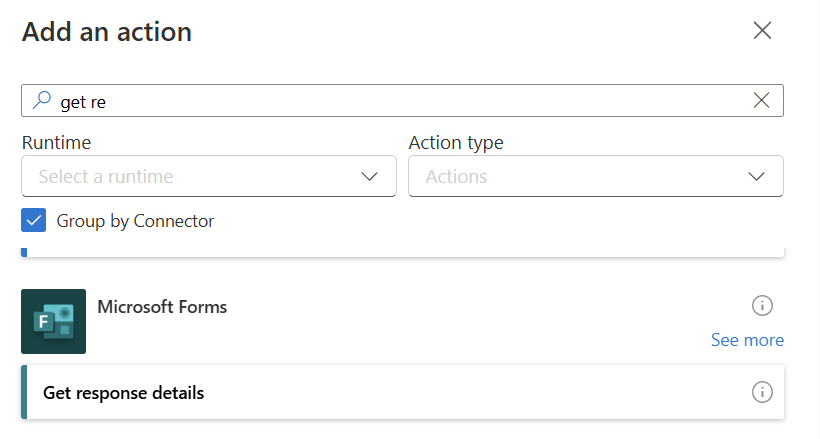The width and height of the screenshot is (820, 439).
Task: Close the Add an action panel
Action: point(762,30)
